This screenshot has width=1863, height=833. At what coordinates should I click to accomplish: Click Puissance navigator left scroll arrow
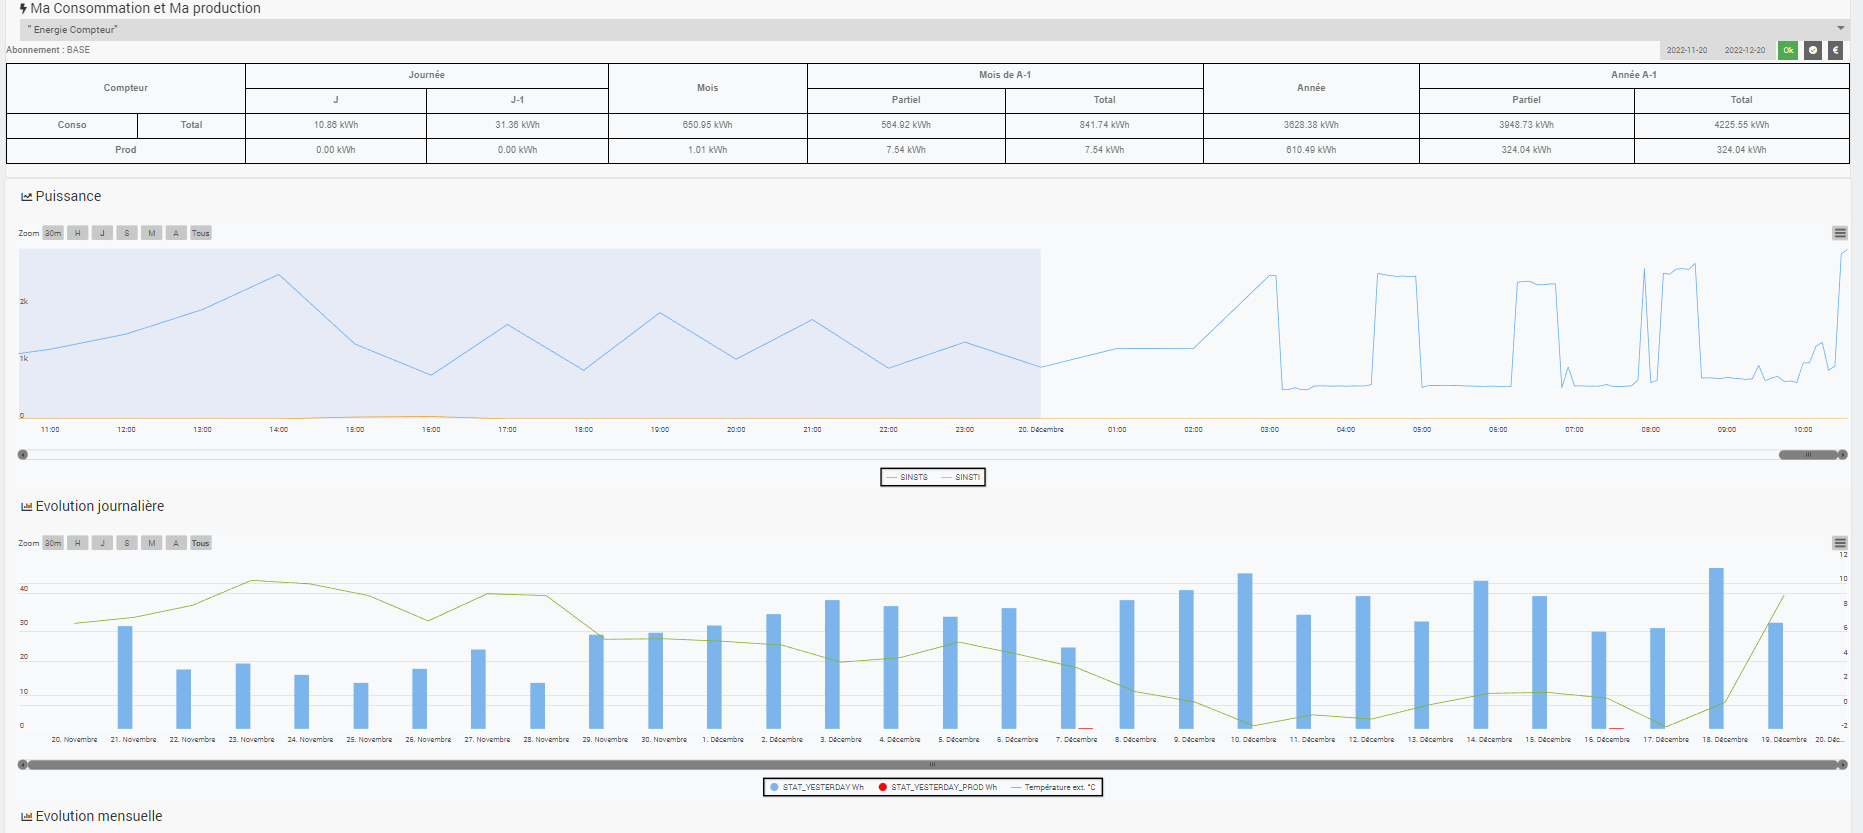(23, 455)
